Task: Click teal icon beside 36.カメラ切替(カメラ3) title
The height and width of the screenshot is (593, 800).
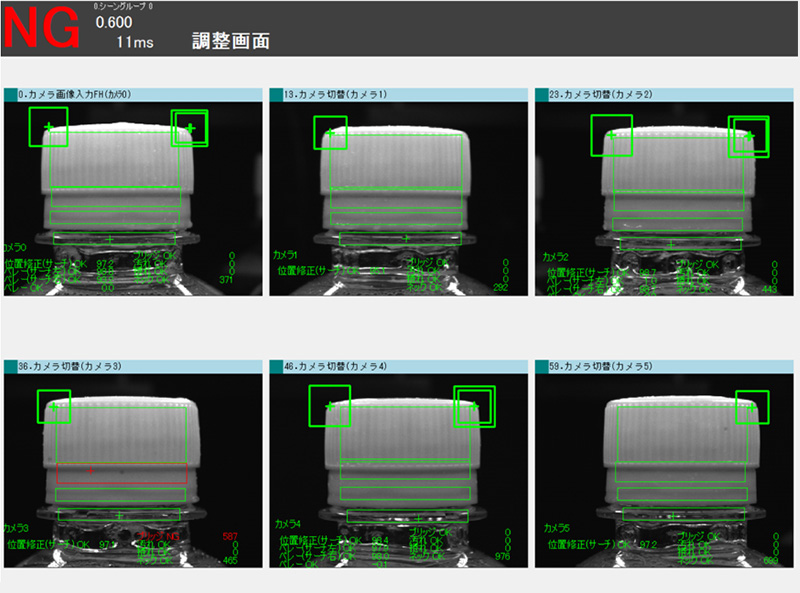Action: [10, 367]
